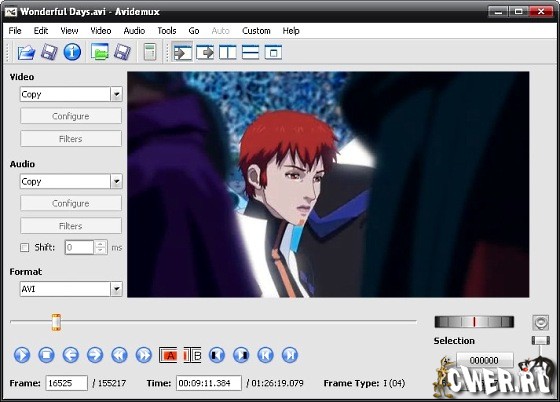Expand the Audio codec Copy dropdown
The width and height of the screenshot is (560, 402).
(x=116, y=182)
